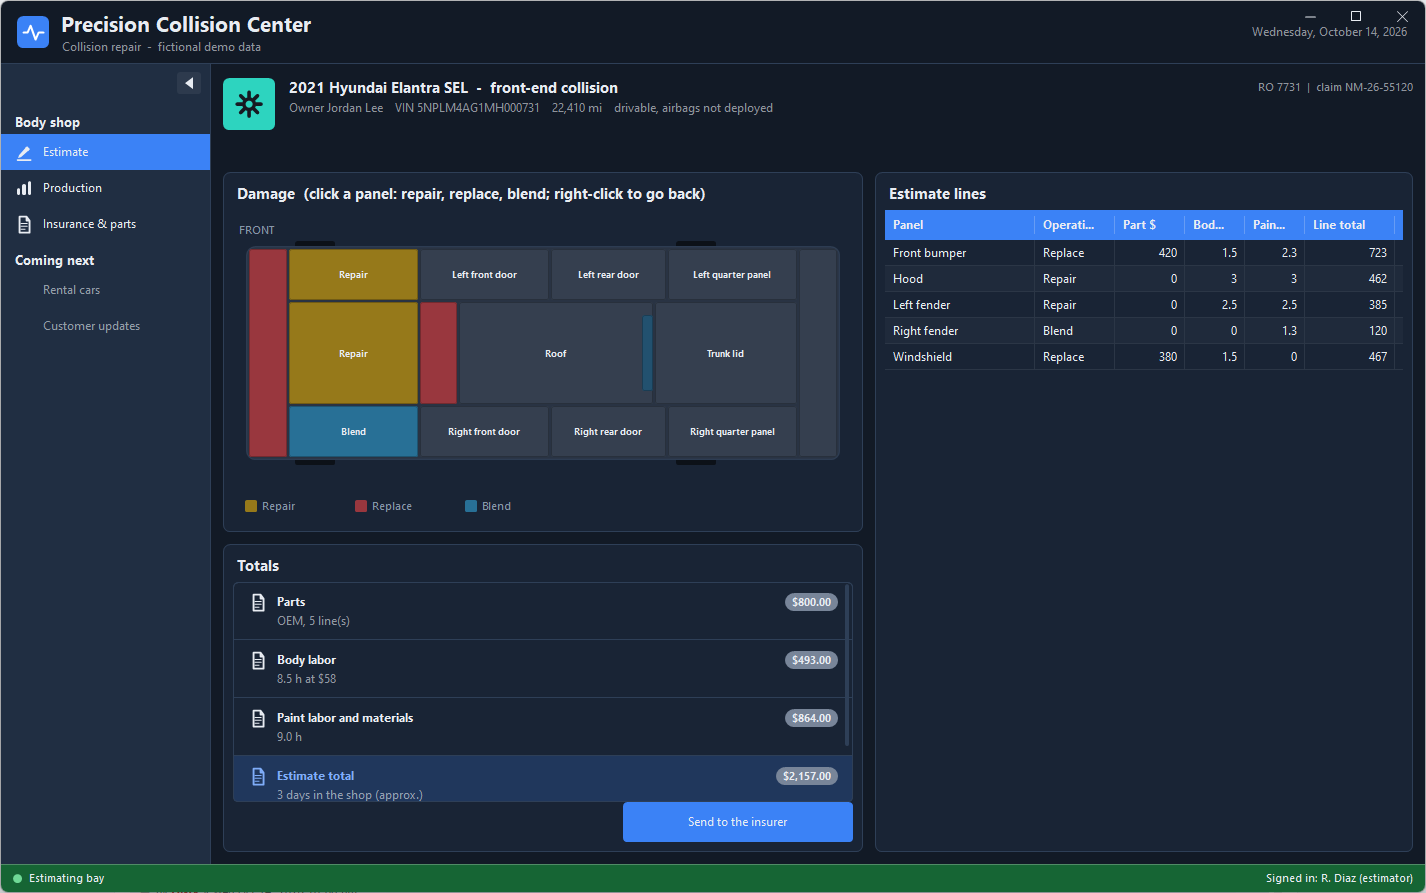Open the Estimate sidebar item
Viewport: 1426px width, 893px height.
[x=105, y=152]
